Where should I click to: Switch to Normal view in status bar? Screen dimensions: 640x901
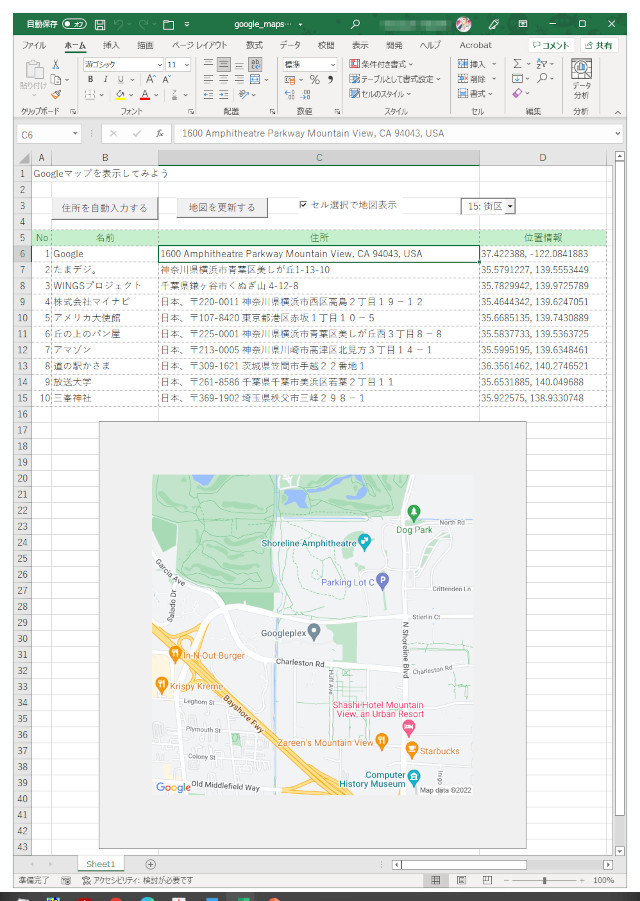[436, 880]
